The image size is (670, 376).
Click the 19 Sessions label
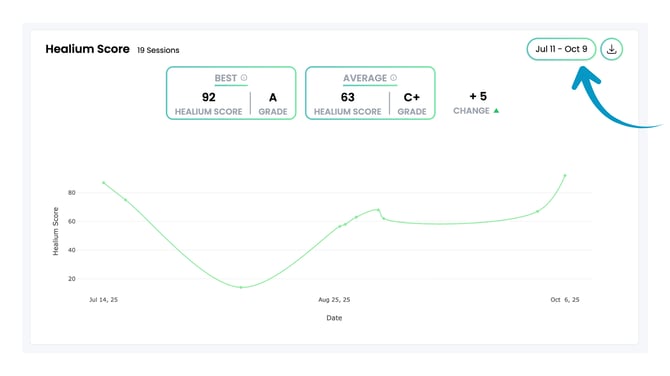point(158,50)
